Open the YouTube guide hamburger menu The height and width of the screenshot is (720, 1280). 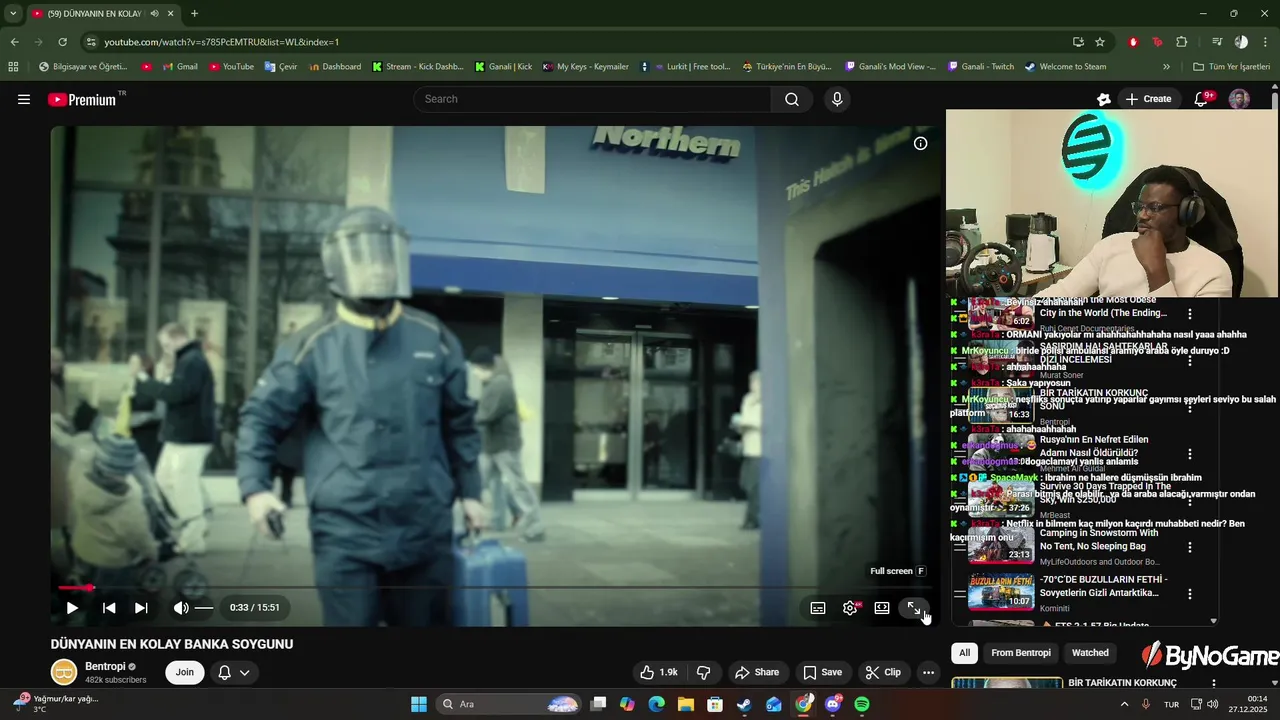coord(24,99)
